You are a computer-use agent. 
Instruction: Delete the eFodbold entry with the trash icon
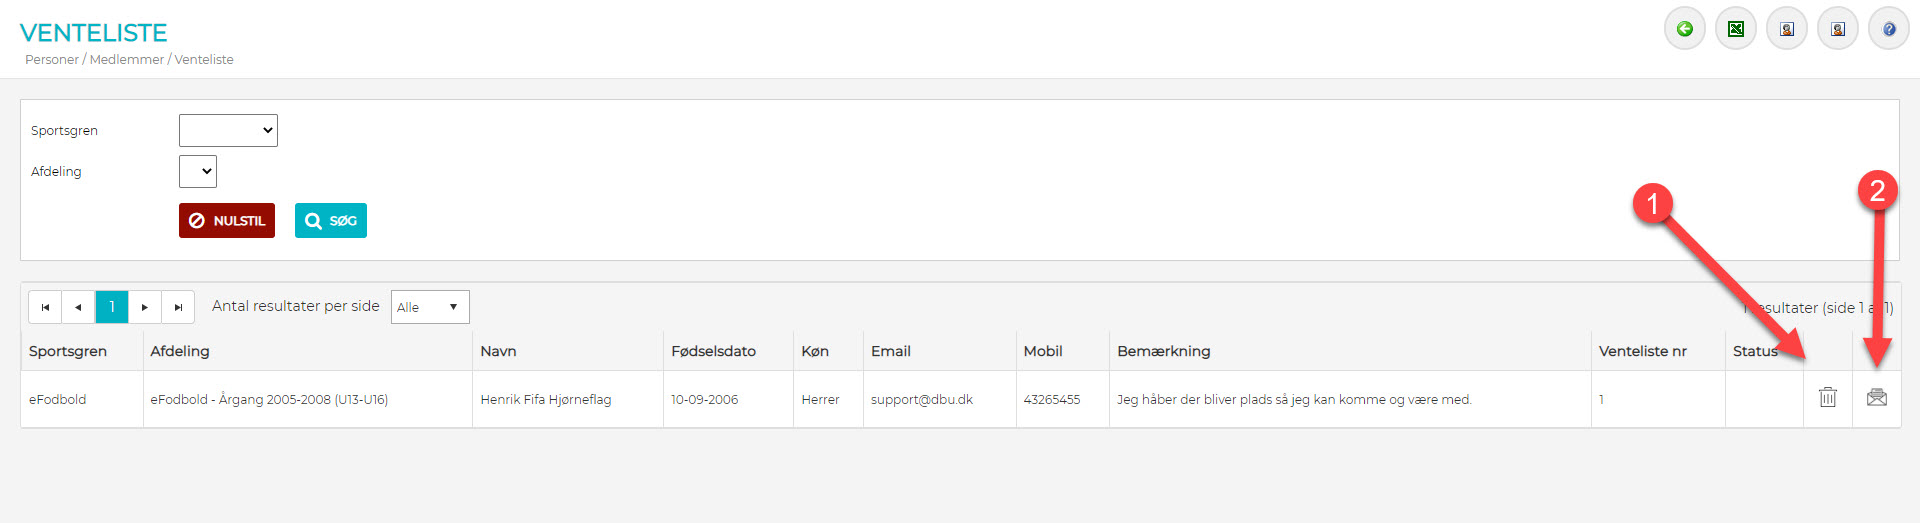tap(1828, 398)
